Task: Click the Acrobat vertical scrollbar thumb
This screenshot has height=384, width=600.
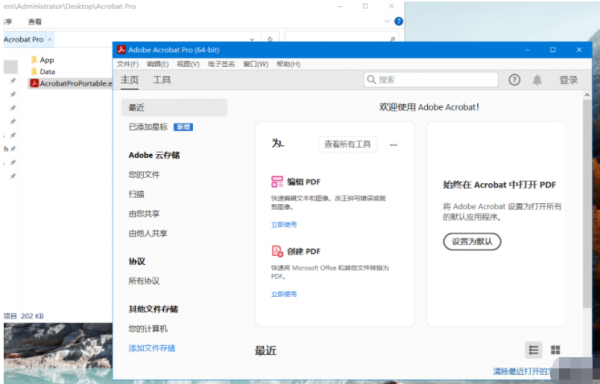Action: tap(587, 204)
